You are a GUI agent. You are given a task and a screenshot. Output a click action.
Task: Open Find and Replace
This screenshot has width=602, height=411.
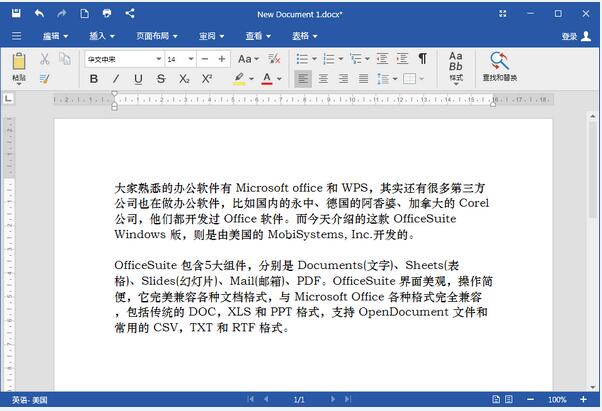click(x=499, y=67)
